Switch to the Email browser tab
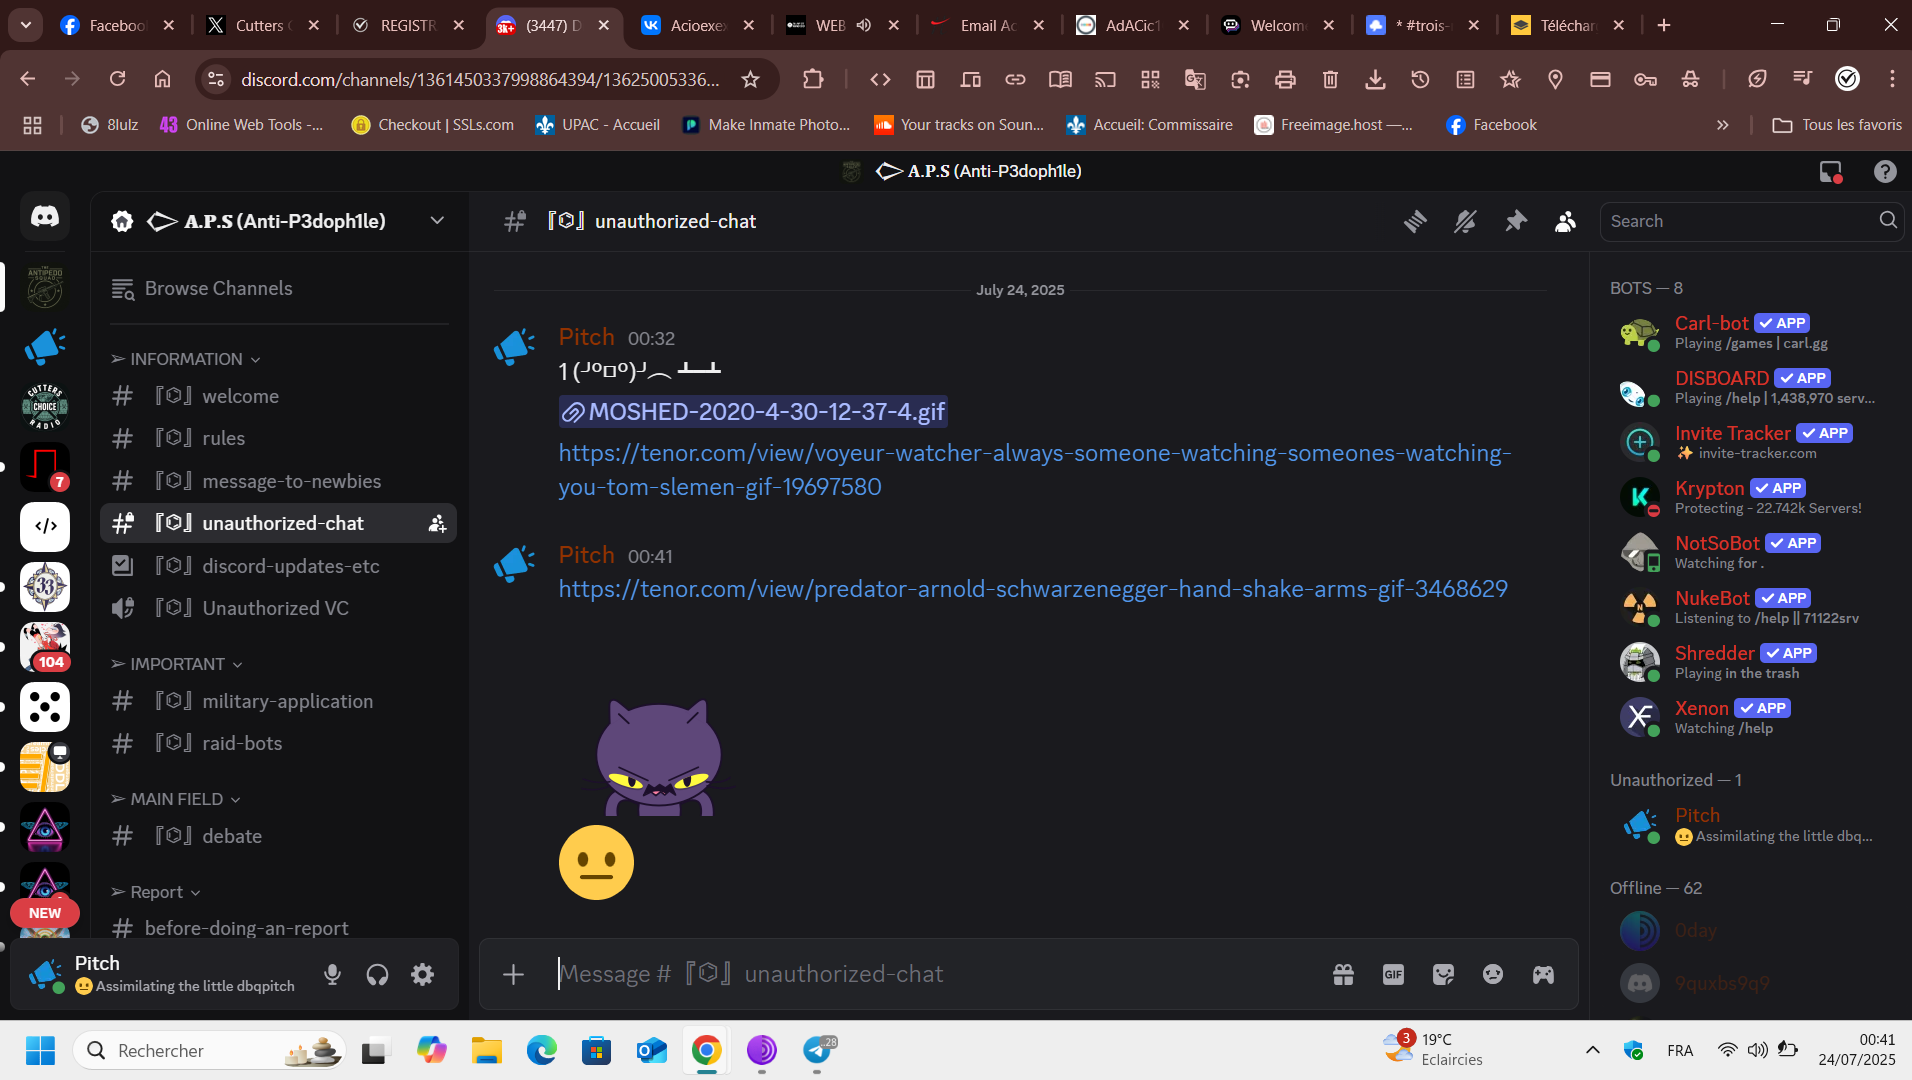 [986, 25]
